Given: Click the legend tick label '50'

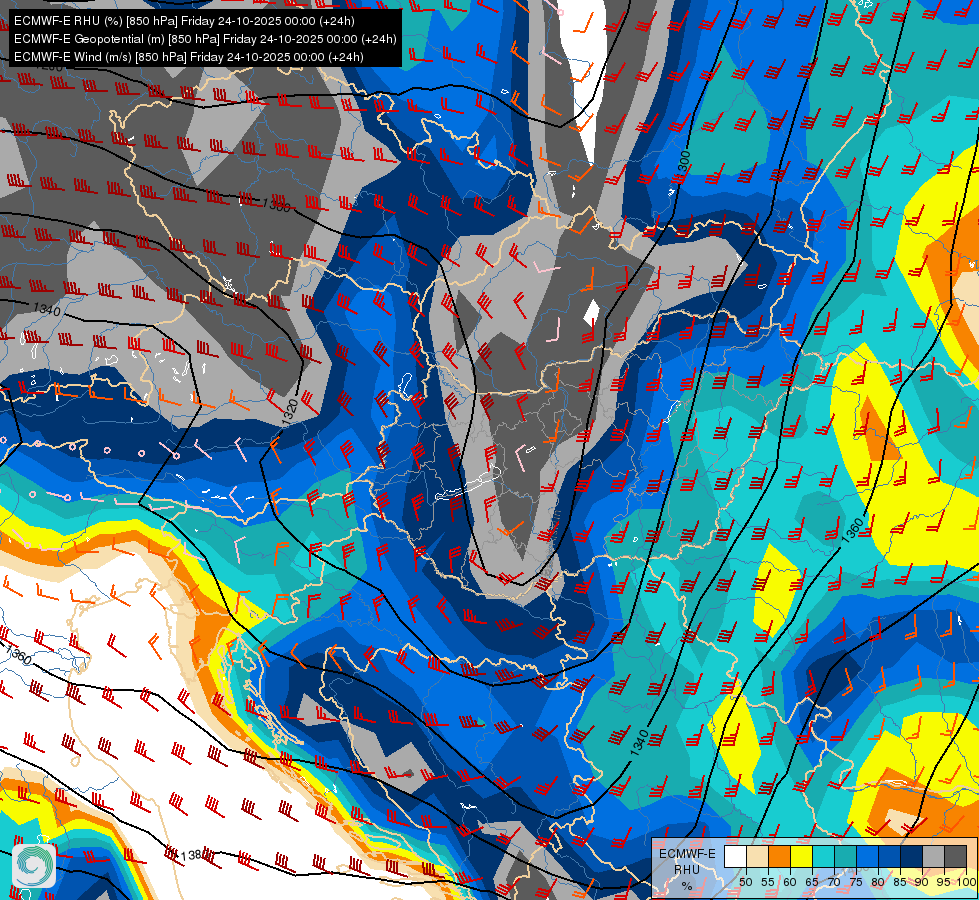Looking at the screenshot, I should [746, 882].
